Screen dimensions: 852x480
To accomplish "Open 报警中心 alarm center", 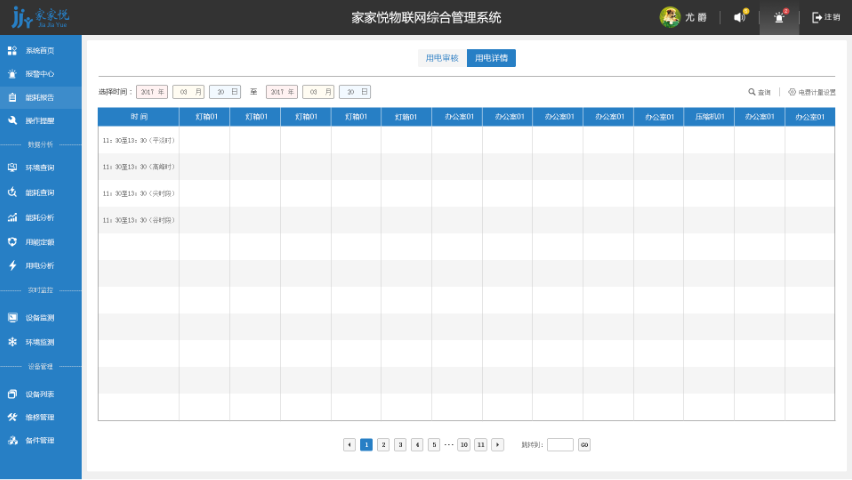I will [x=40, y=74].
